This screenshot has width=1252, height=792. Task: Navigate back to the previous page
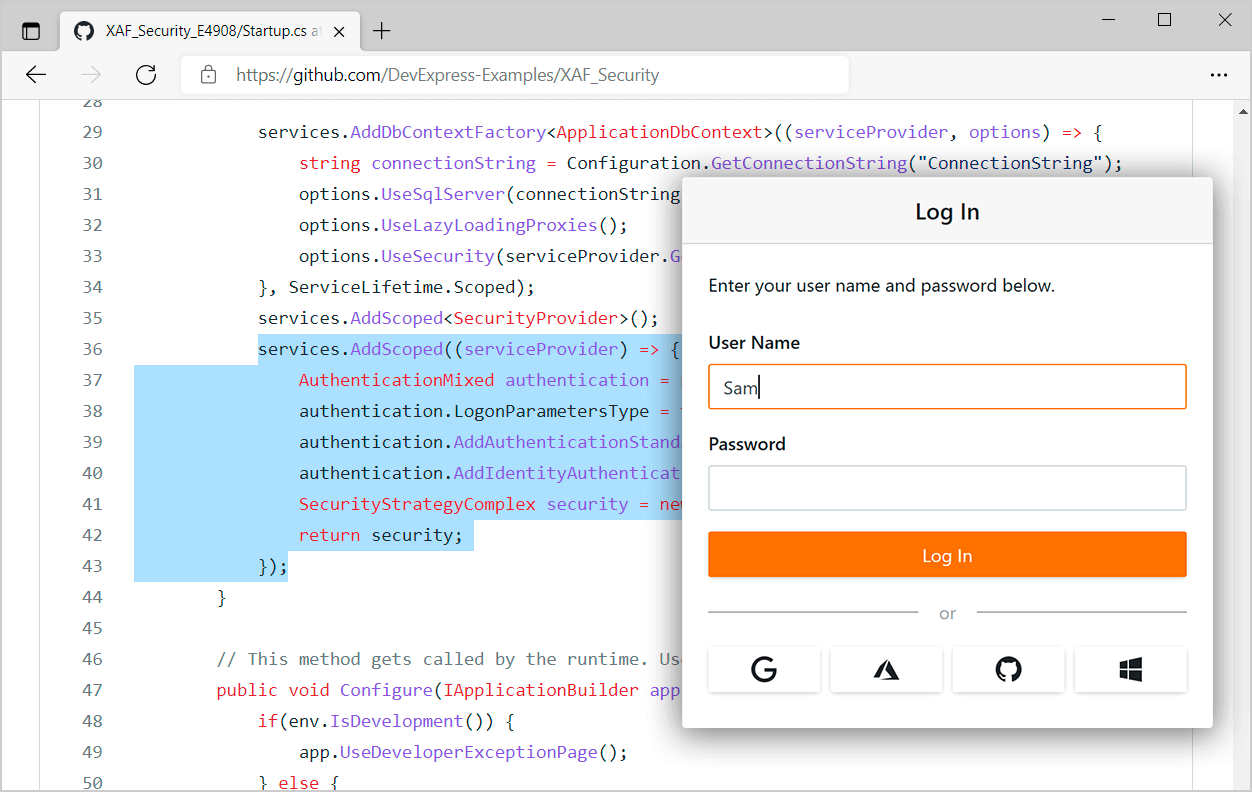click(x=36, y=74)
